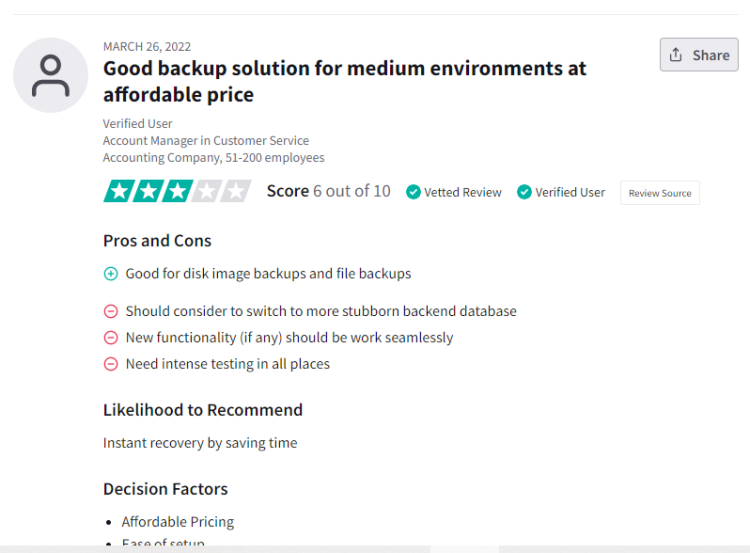This screenshot has height=553, width=750.
Task: Click the green plus icon beside disk image pro
Action: pos(111,274)
